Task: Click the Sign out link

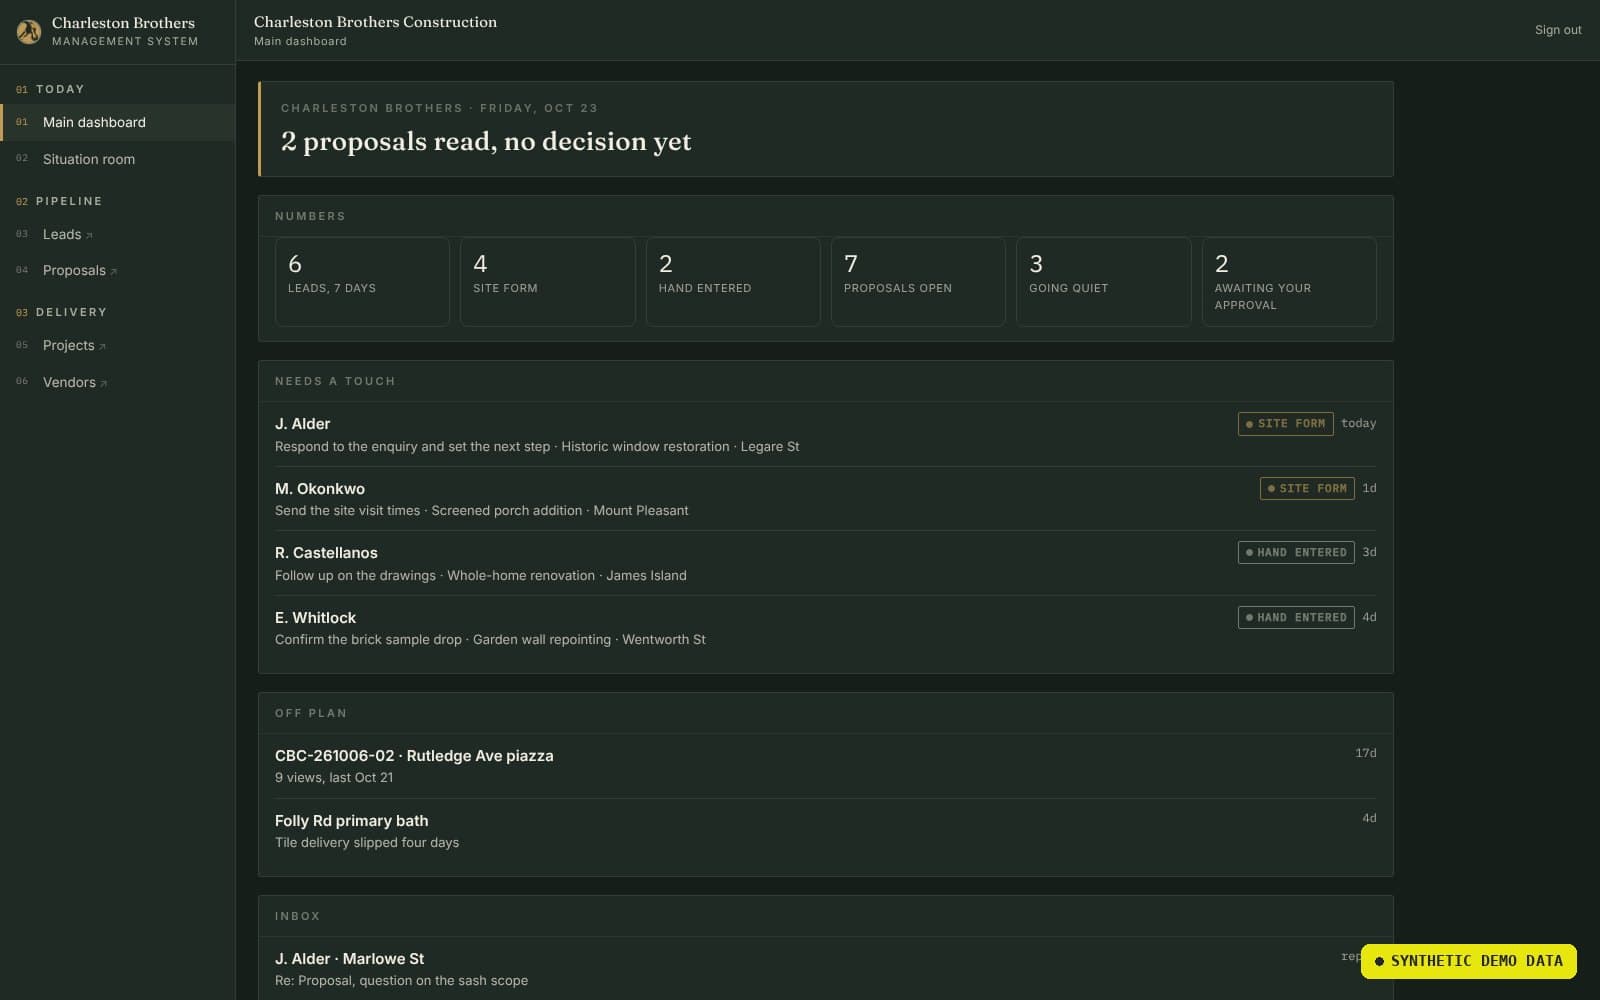Action: (1558, 30)
